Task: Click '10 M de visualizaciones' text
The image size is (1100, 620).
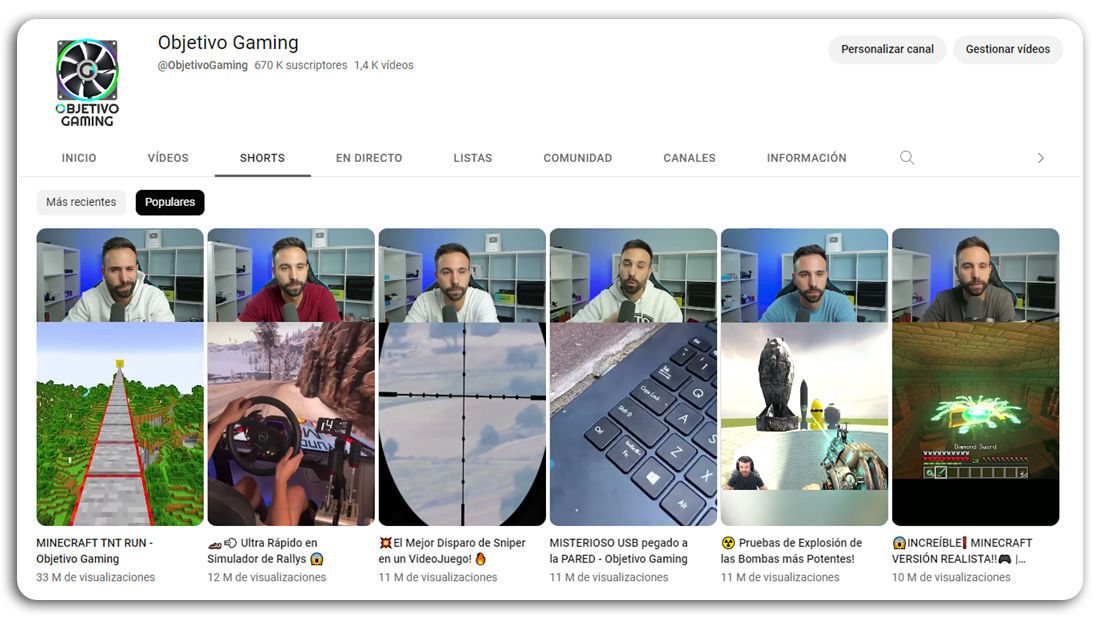Action: 951,577
